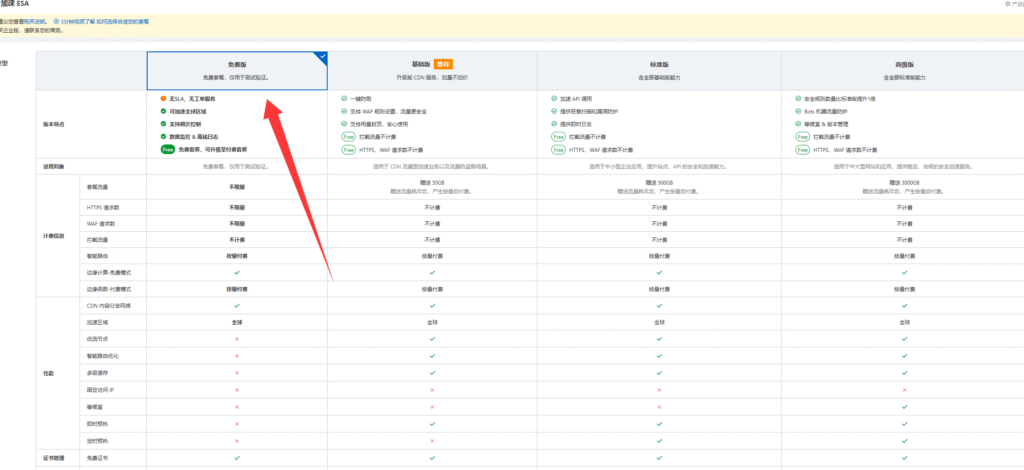Click green check icon beside 加速 API 调用
This screenshot has height=470, width=1024.
[555, 99]
